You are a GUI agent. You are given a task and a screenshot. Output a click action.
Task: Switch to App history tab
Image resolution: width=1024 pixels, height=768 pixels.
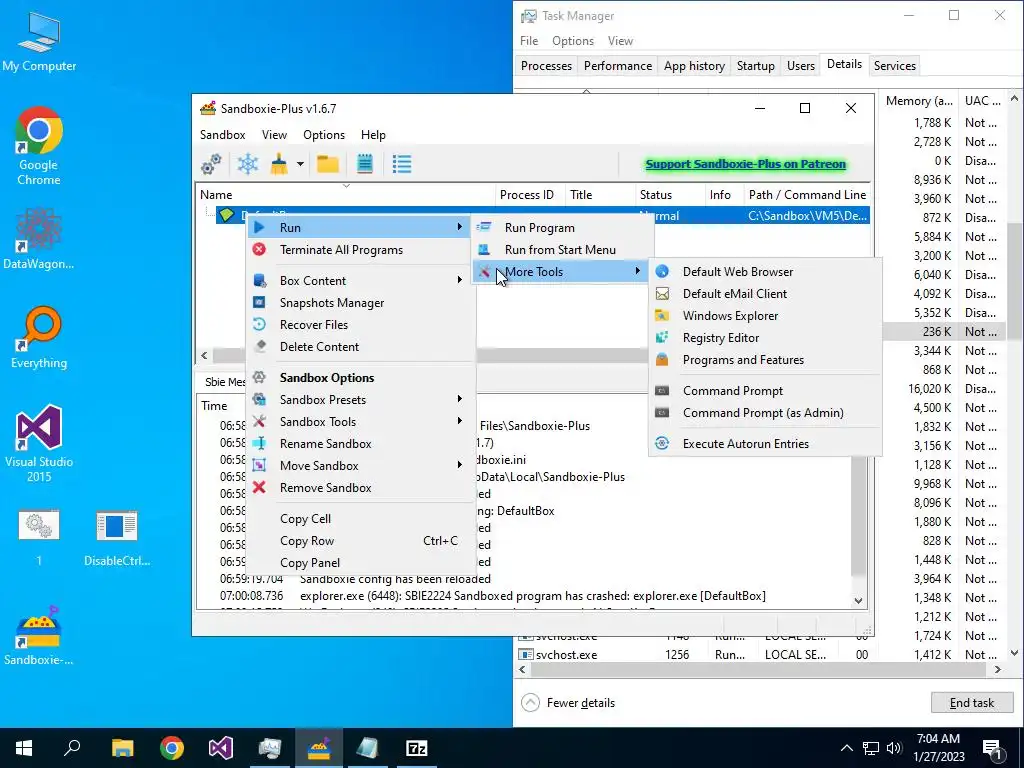click(x=694, y=65)
